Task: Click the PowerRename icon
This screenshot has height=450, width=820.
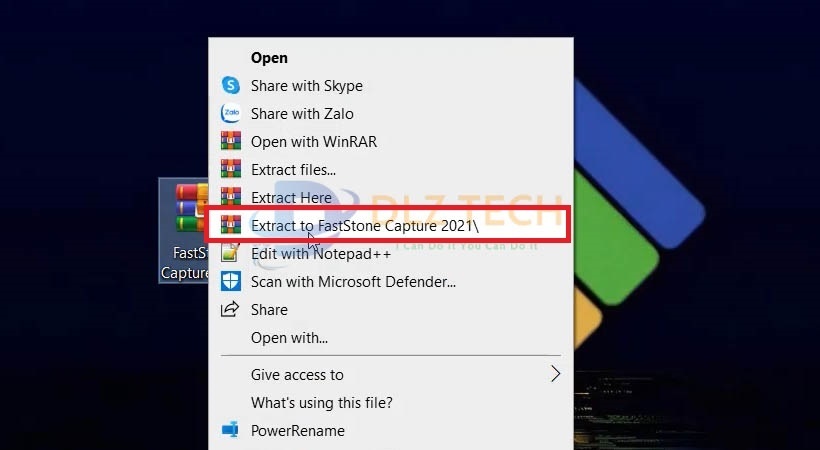Action: pos(231,431)
